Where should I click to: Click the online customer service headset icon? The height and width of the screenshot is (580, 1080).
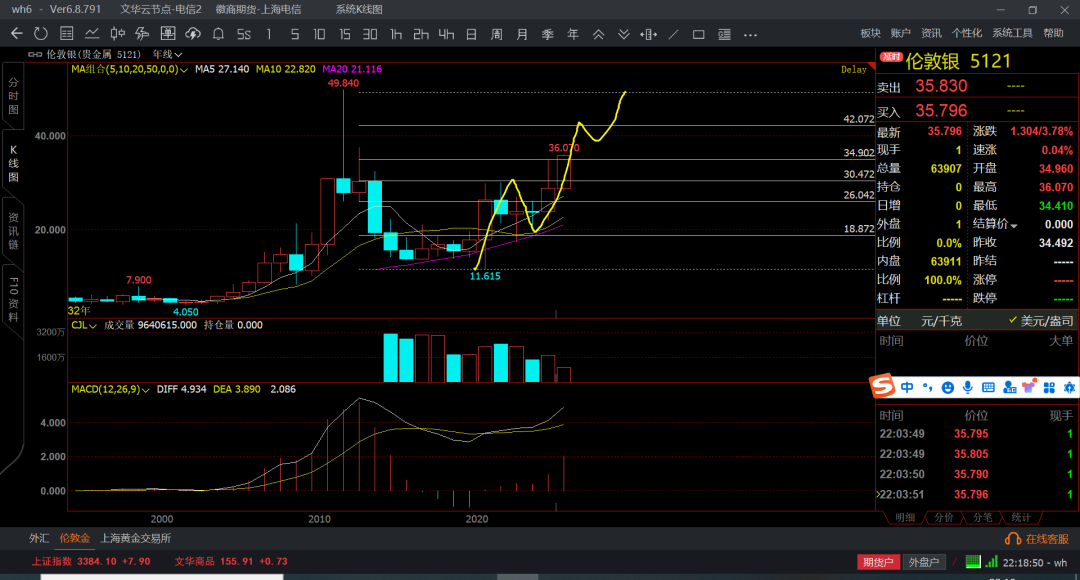1012,539
